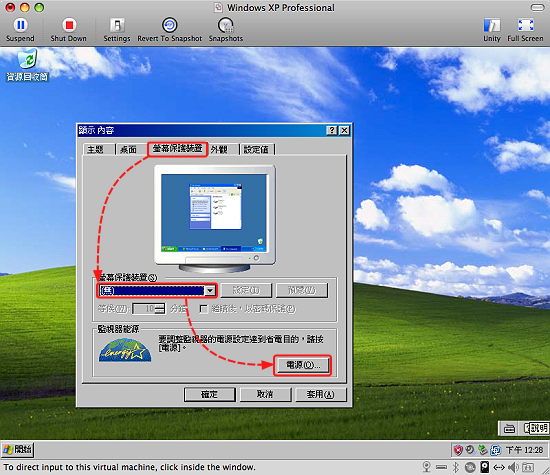Click the USB drive device icon in status bar
550x475 pixels.
(x=441, y=467)
